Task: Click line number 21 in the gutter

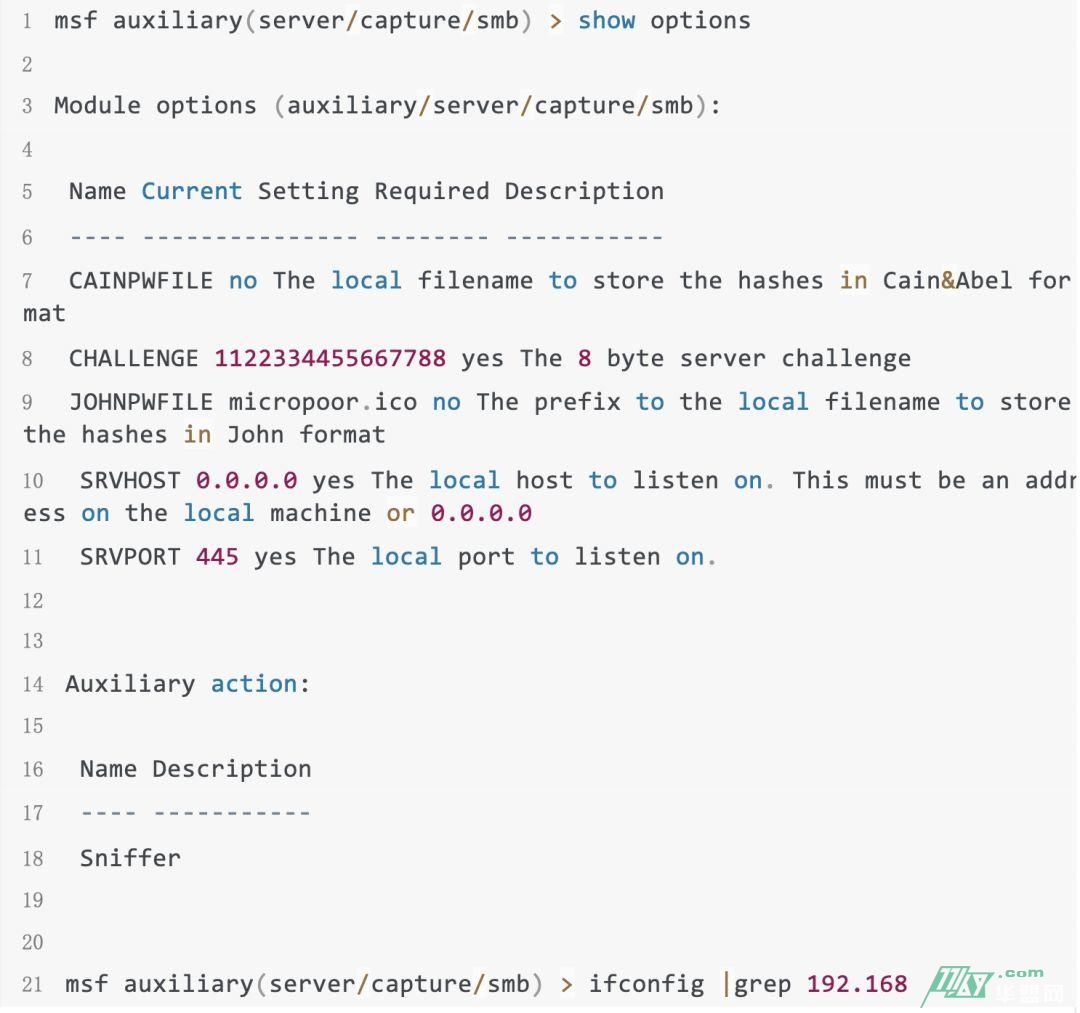Action: click(x=32, y=985)
